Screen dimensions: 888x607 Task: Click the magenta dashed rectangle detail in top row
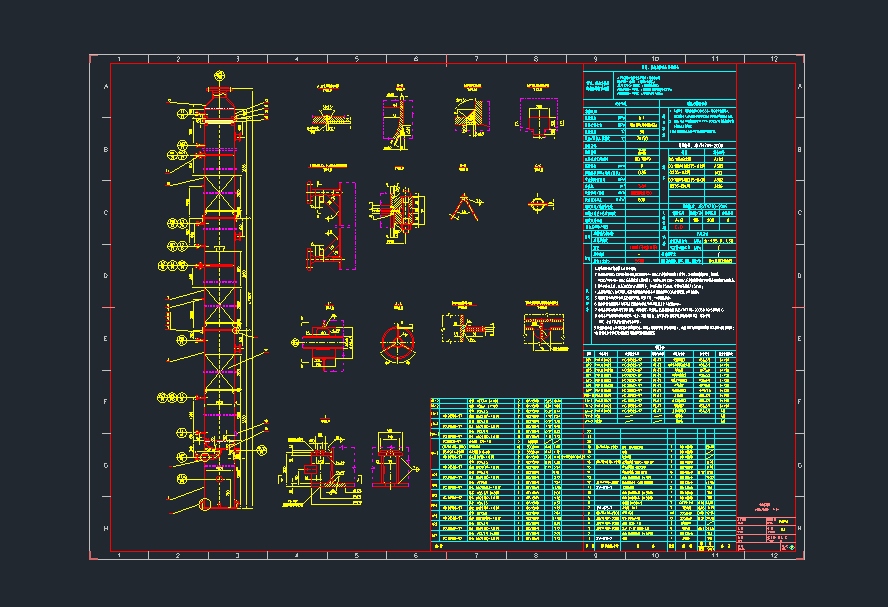pos(540,118)
